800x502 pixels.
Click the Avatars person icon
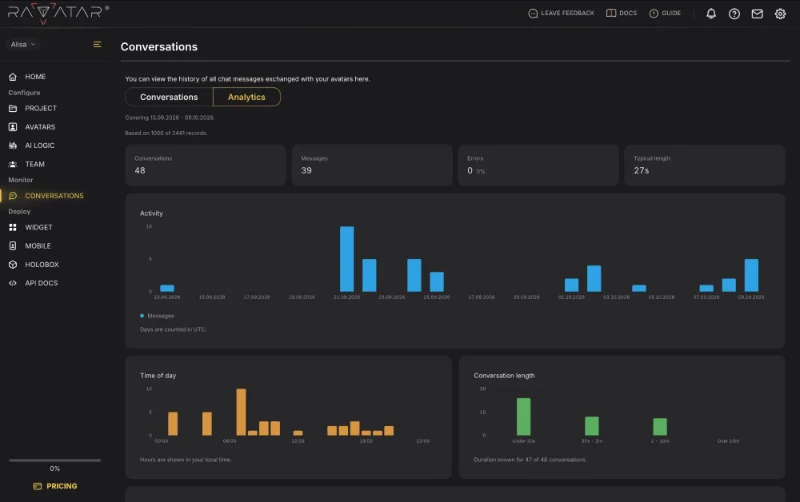(13, 127)
